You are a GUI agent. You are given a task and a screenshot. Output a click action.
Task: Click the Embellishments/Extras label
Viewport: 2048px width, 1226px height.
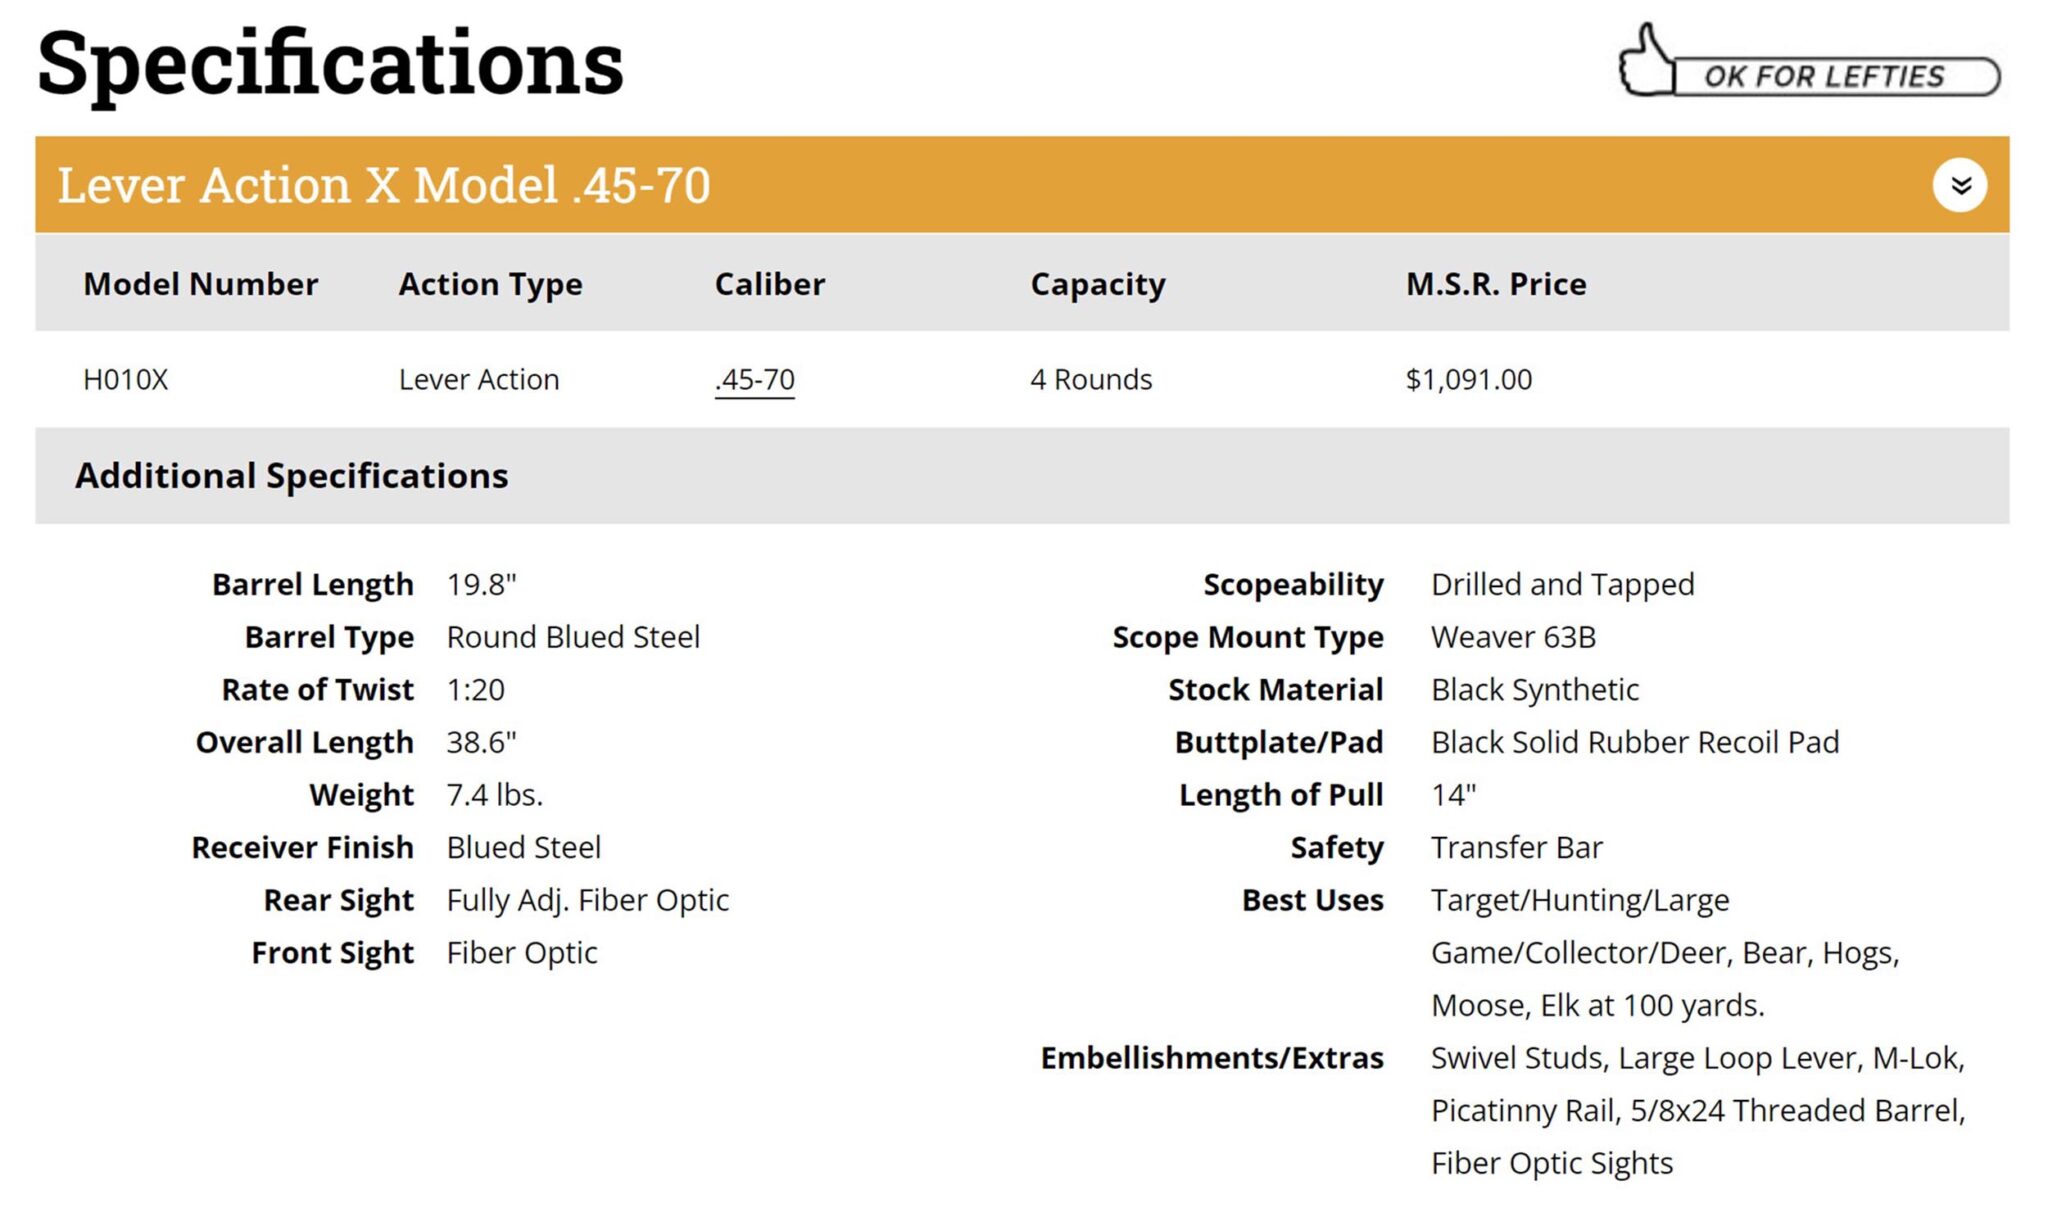tap(1212, 1058)
